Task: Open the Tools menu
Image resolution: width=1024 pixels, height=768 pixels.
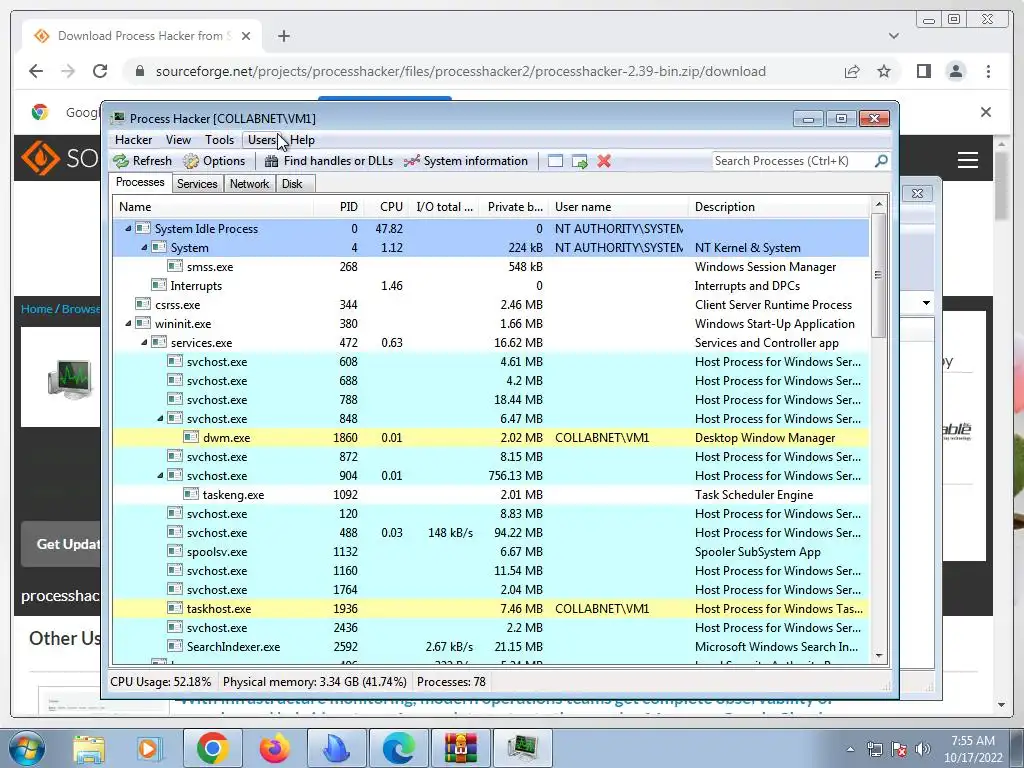Action: coord(219,140)
